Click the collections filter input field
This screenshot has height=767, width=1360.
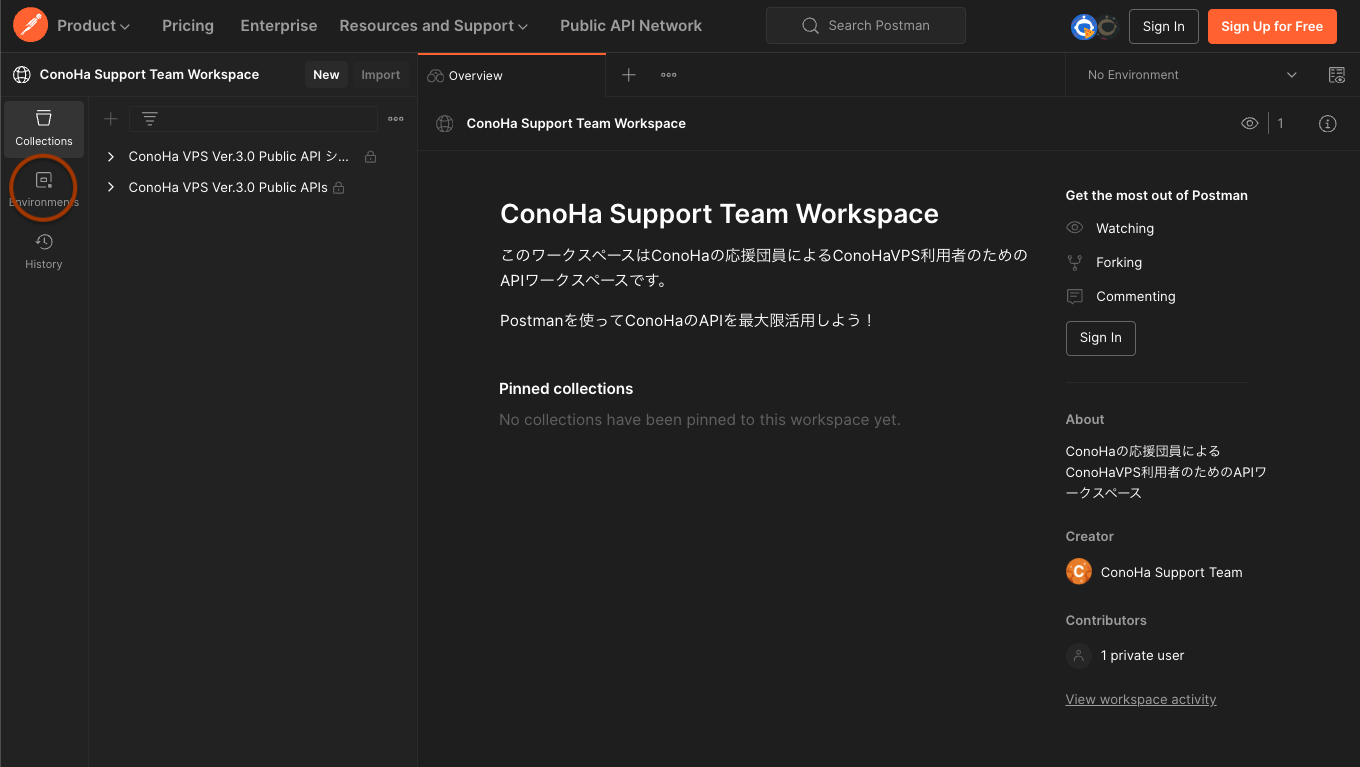pos(253,119)
